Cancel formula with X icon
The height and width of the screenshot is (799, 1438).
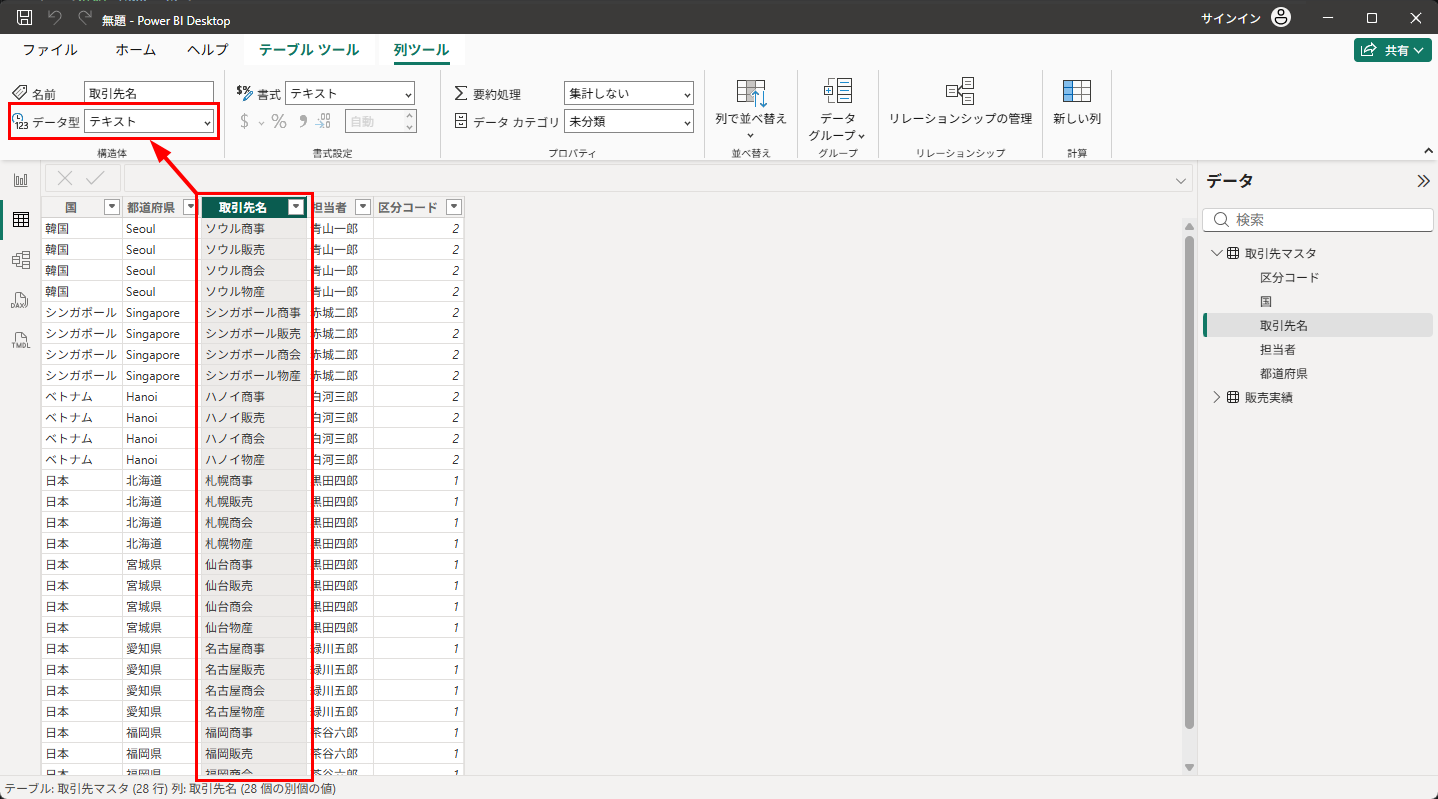click(x=65, y=178)
